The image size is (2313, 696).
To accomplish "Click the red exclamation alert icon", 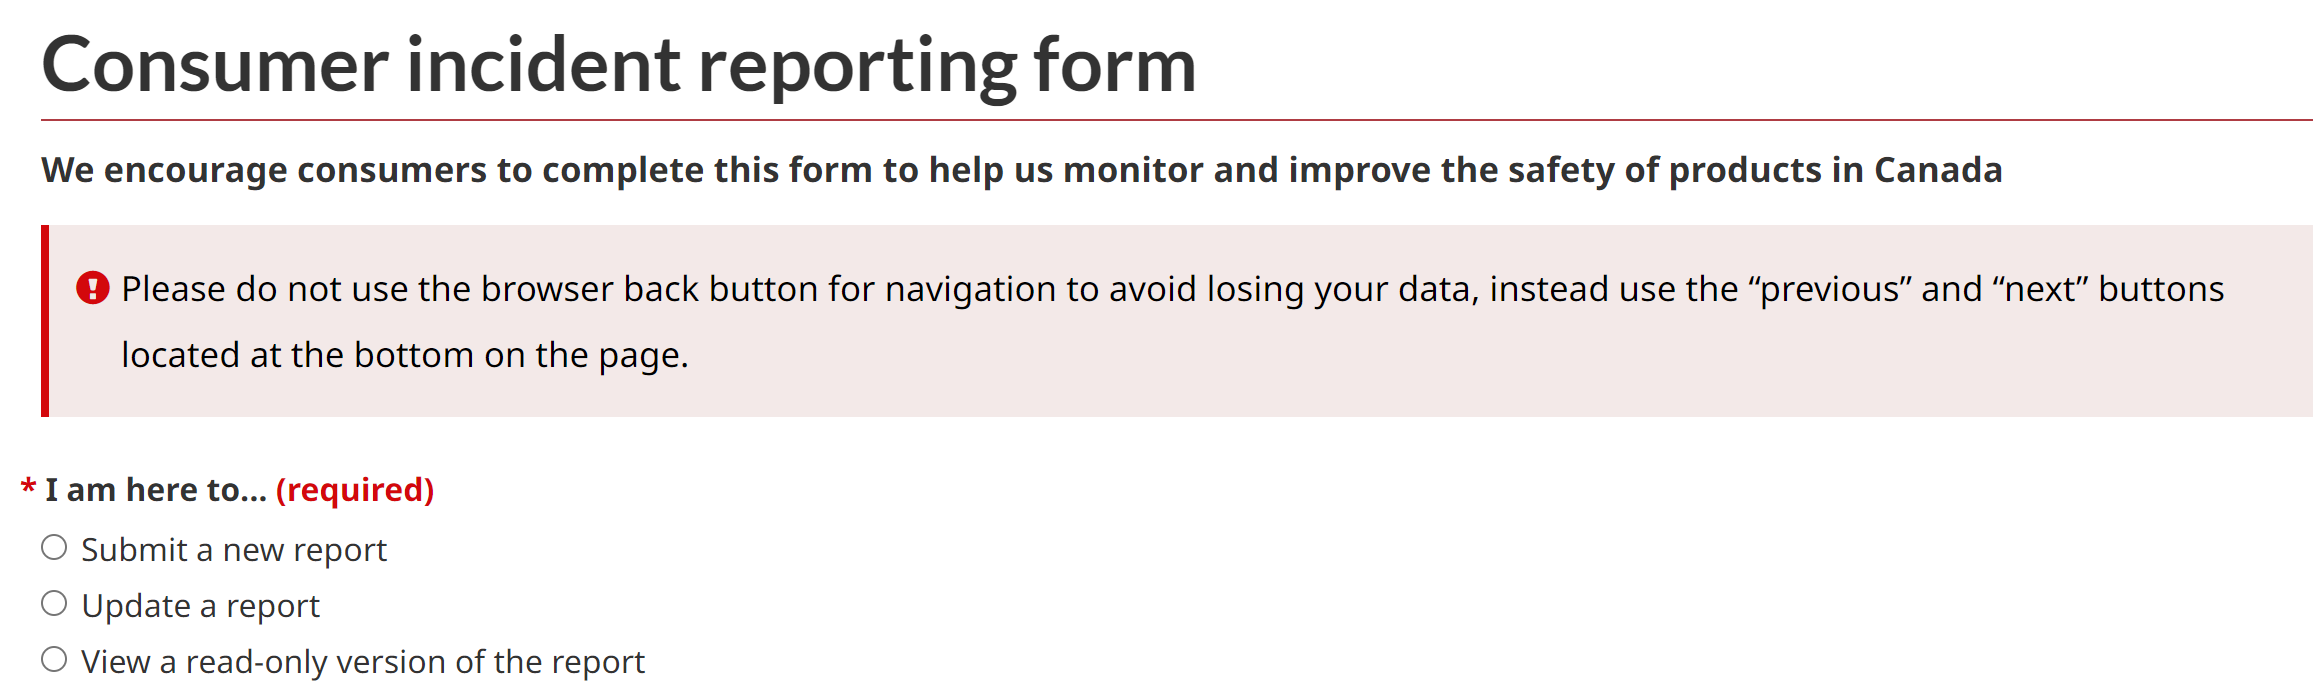I will (x=93, y=288).
